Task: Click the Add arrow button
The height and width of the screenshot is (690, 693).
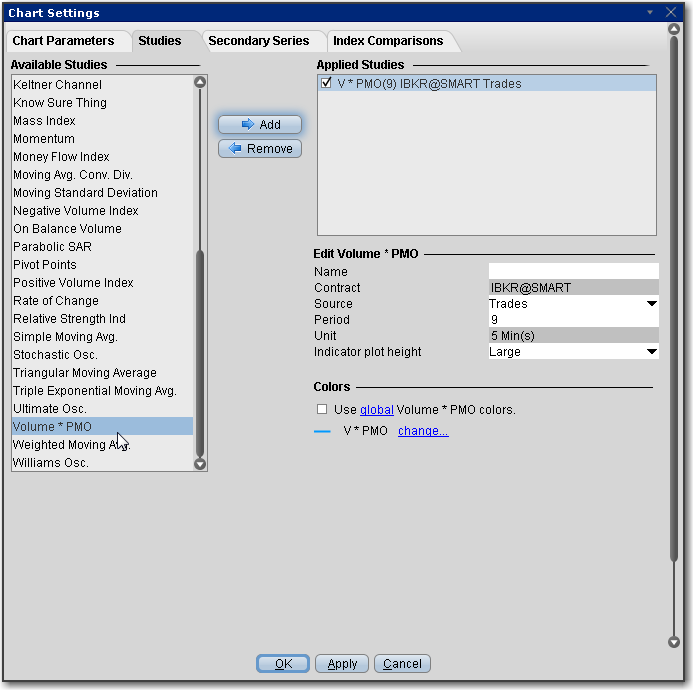Action: click(x=260, y=125)
